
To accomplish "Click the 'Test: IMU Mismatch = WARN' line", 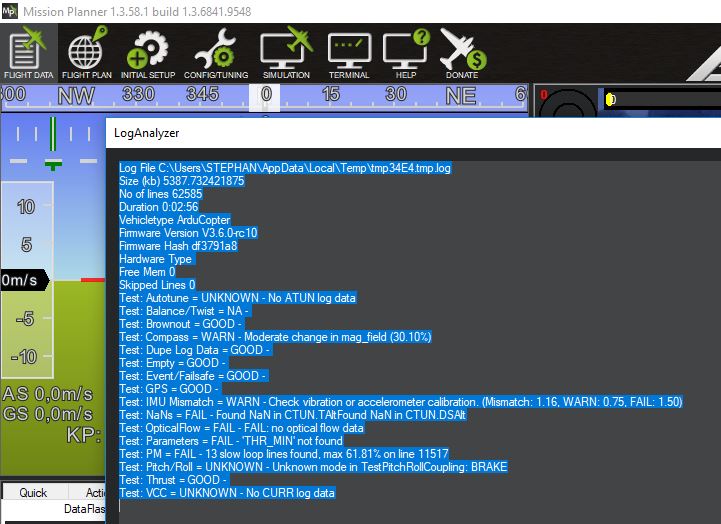I will 401,402.
